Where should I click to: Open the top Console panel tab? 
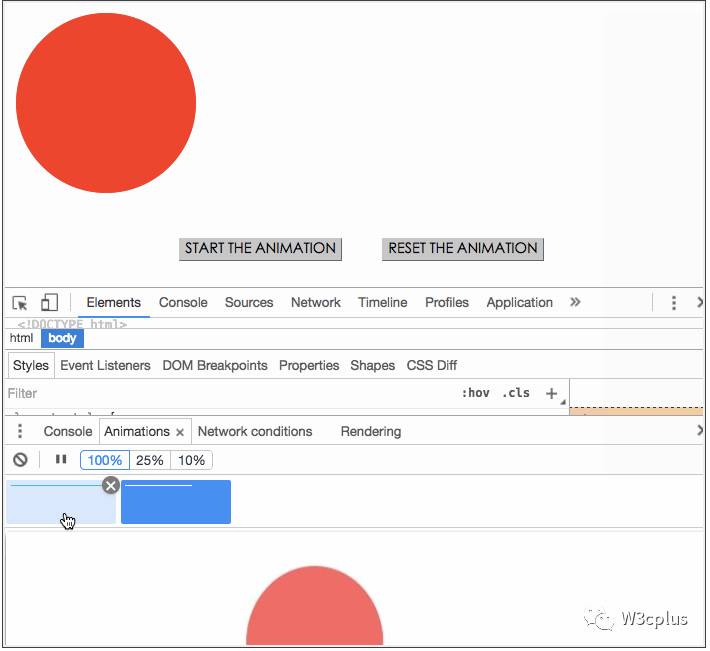point(183,302)
